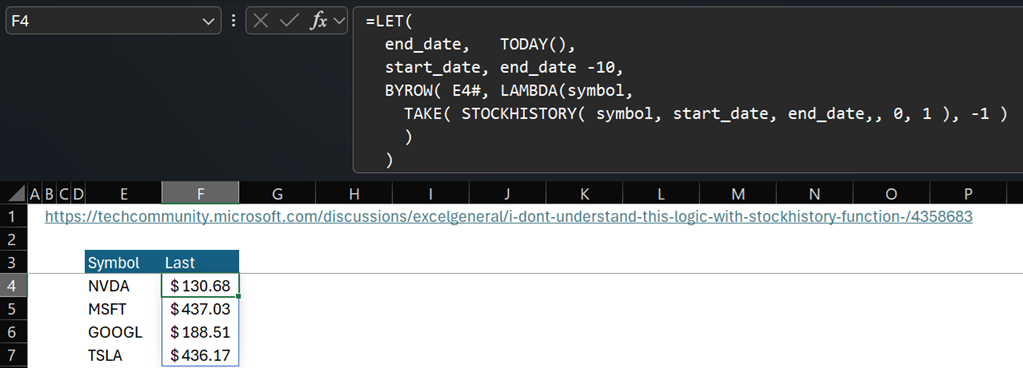Select the Symbol header cell

(123, 262)
